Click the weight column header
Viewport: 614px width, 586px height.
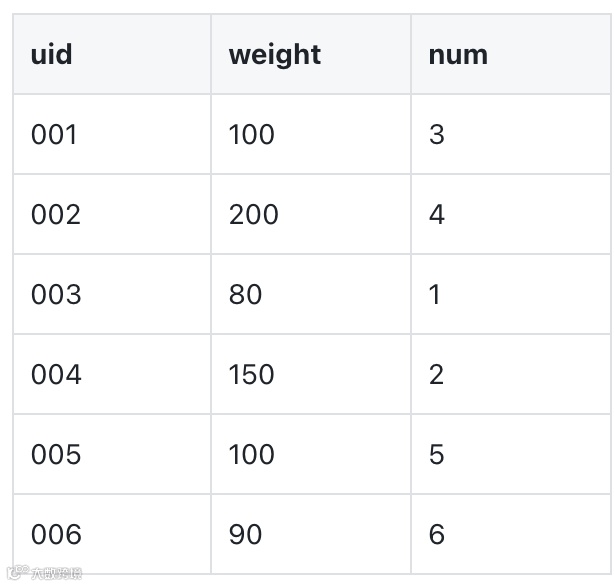(x=275, y=54)
